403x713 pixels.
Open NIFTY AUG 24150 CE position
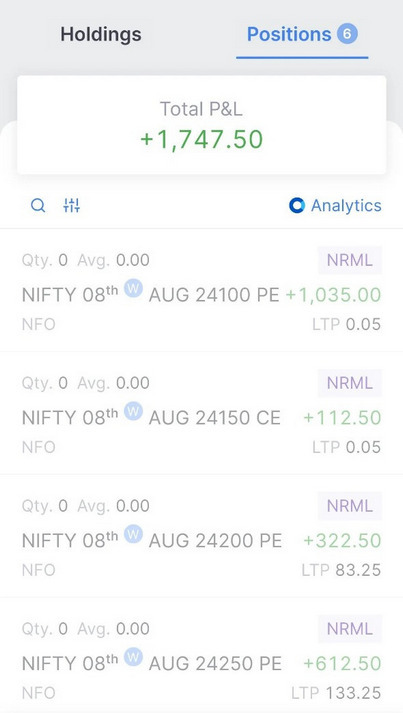point(202,413)
